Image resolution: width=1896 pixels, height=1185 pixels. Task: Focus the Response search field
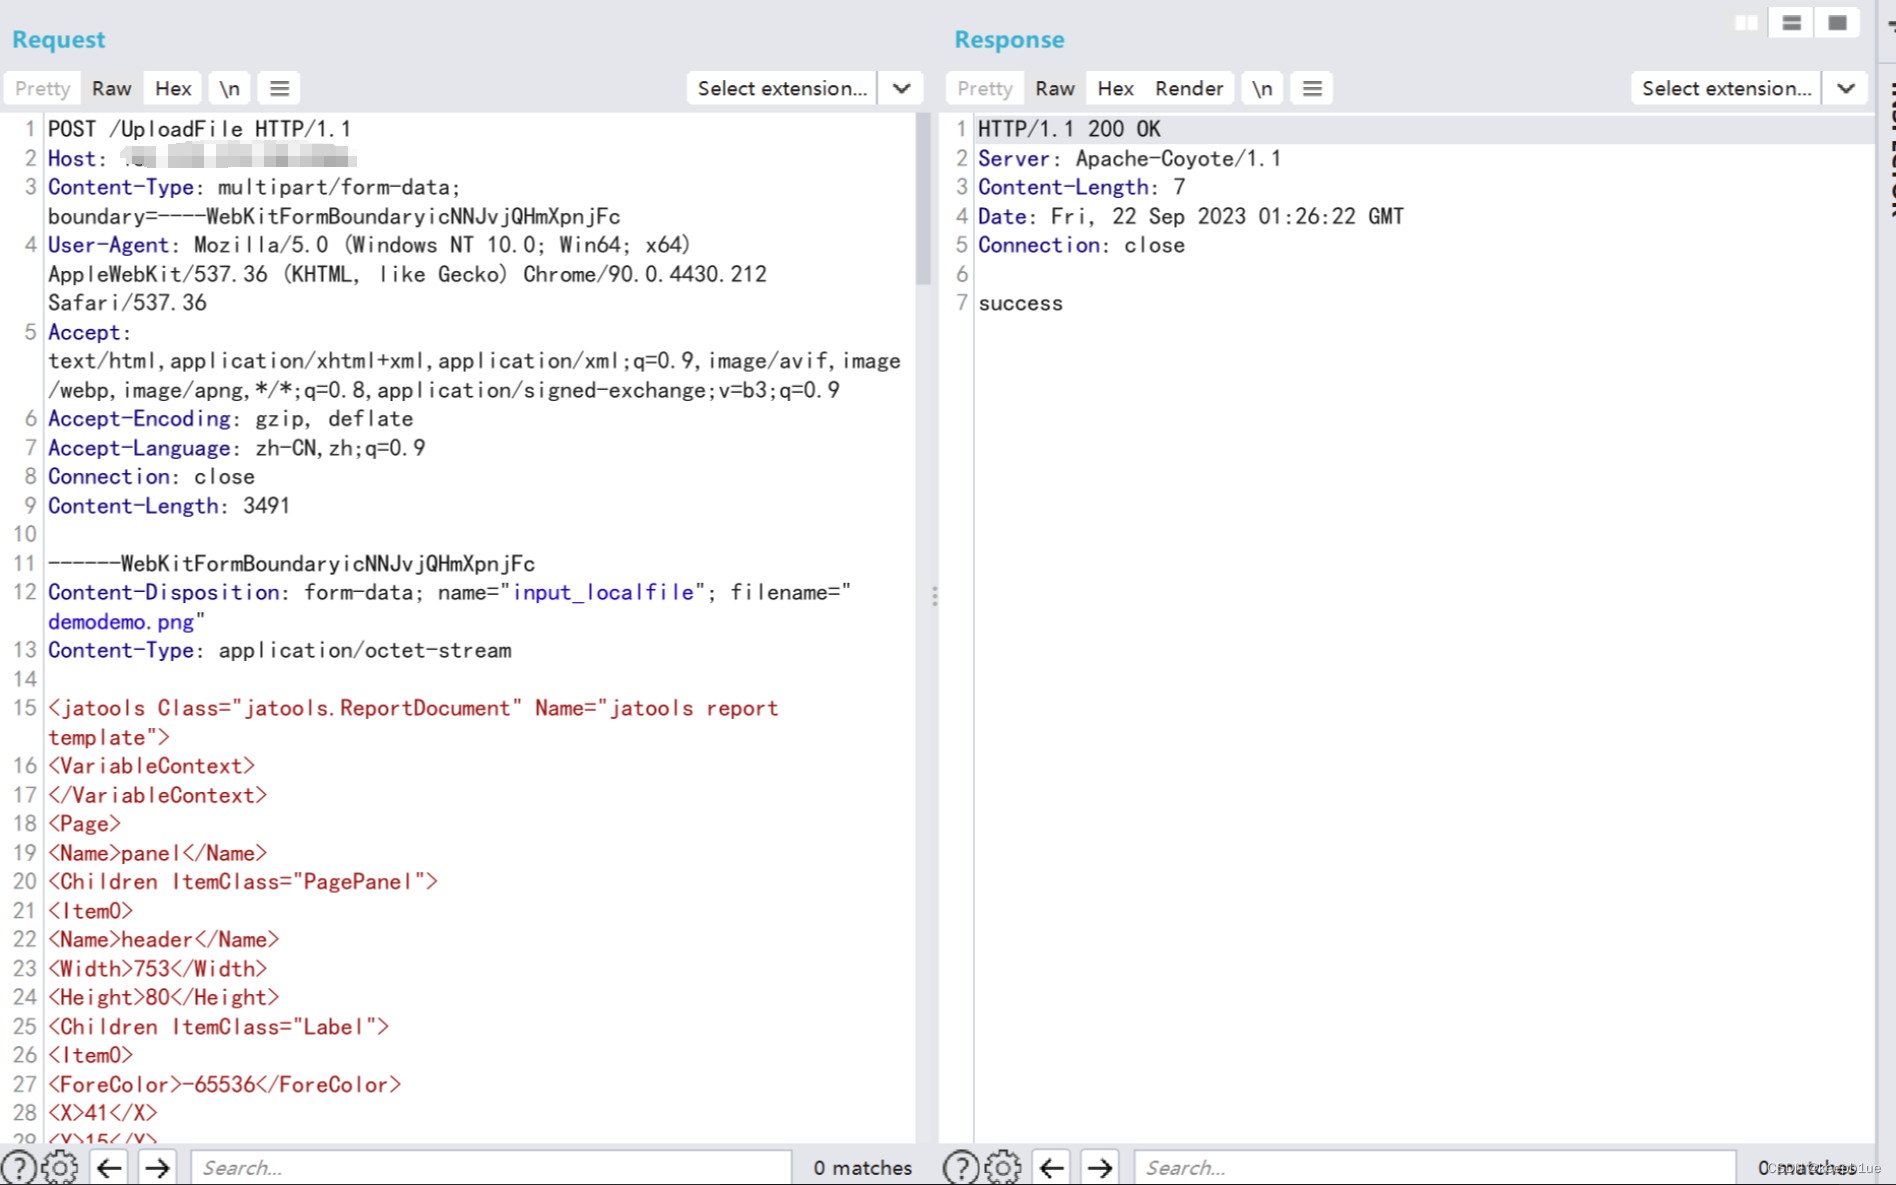(x=1434, y=1167)
